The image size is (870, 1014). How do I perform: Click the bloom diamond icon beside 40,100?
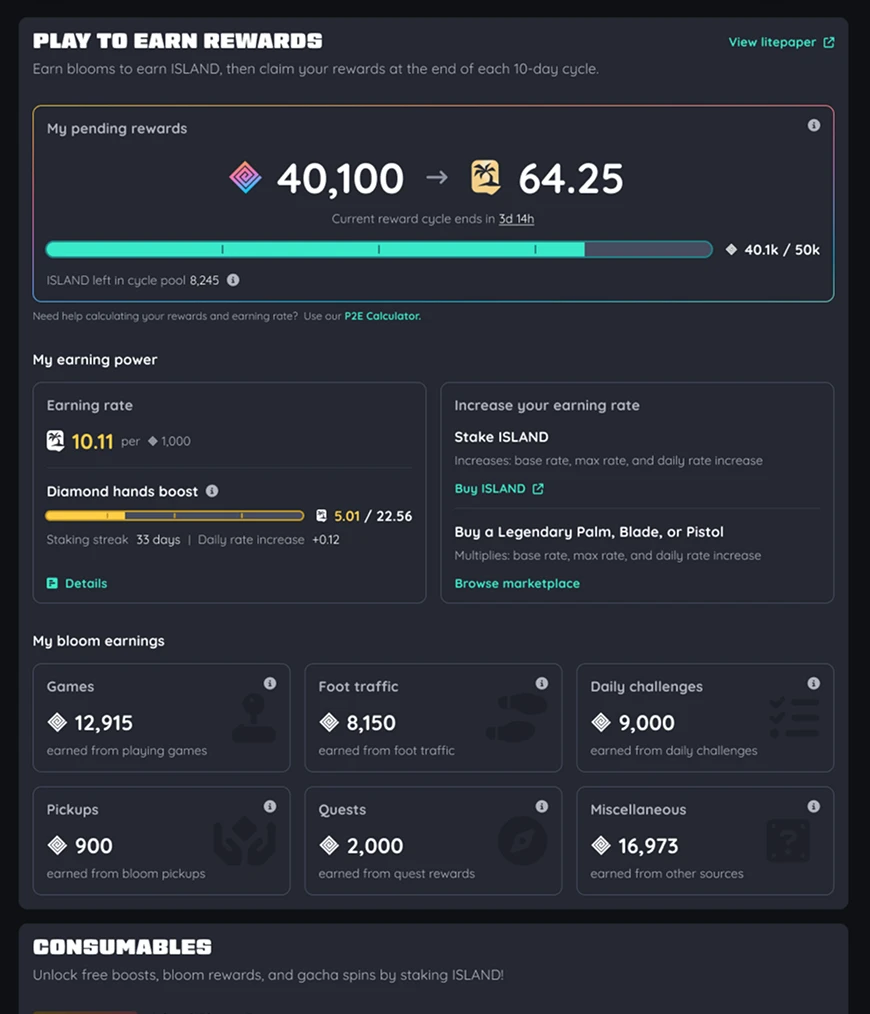coord(245,178)
